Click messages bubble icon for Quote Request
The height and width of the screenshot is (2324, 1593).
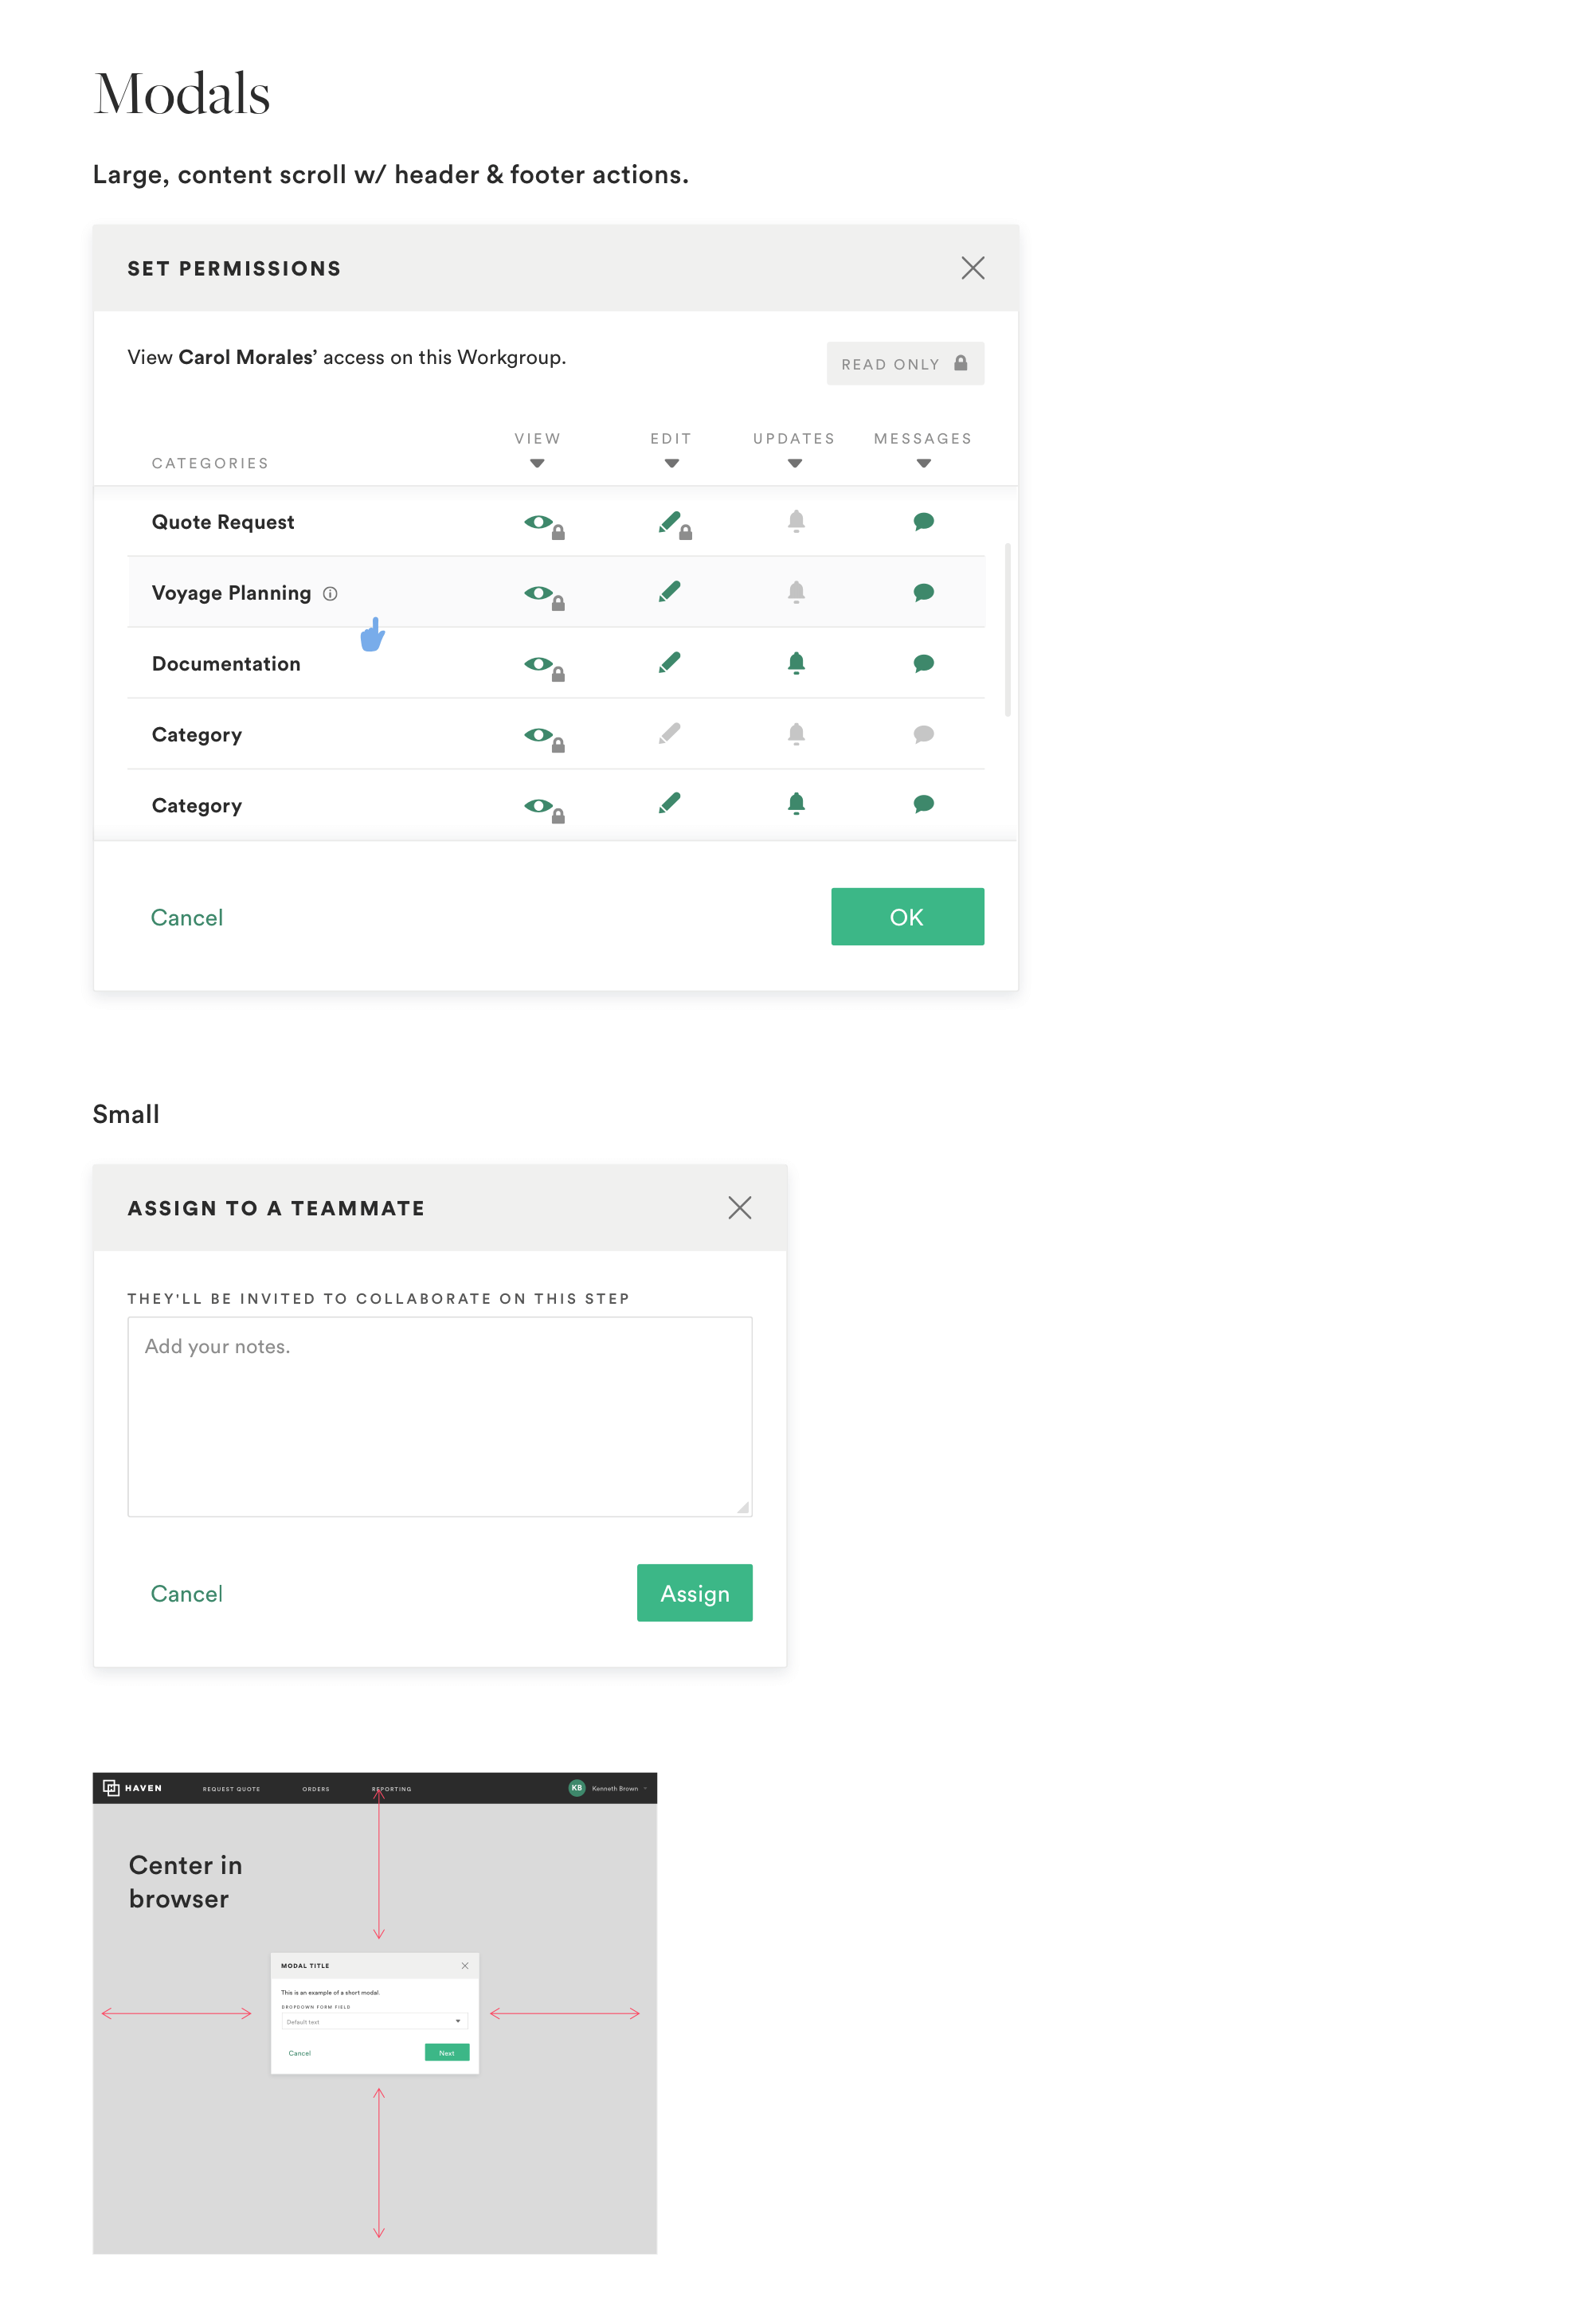pos(923,521)
